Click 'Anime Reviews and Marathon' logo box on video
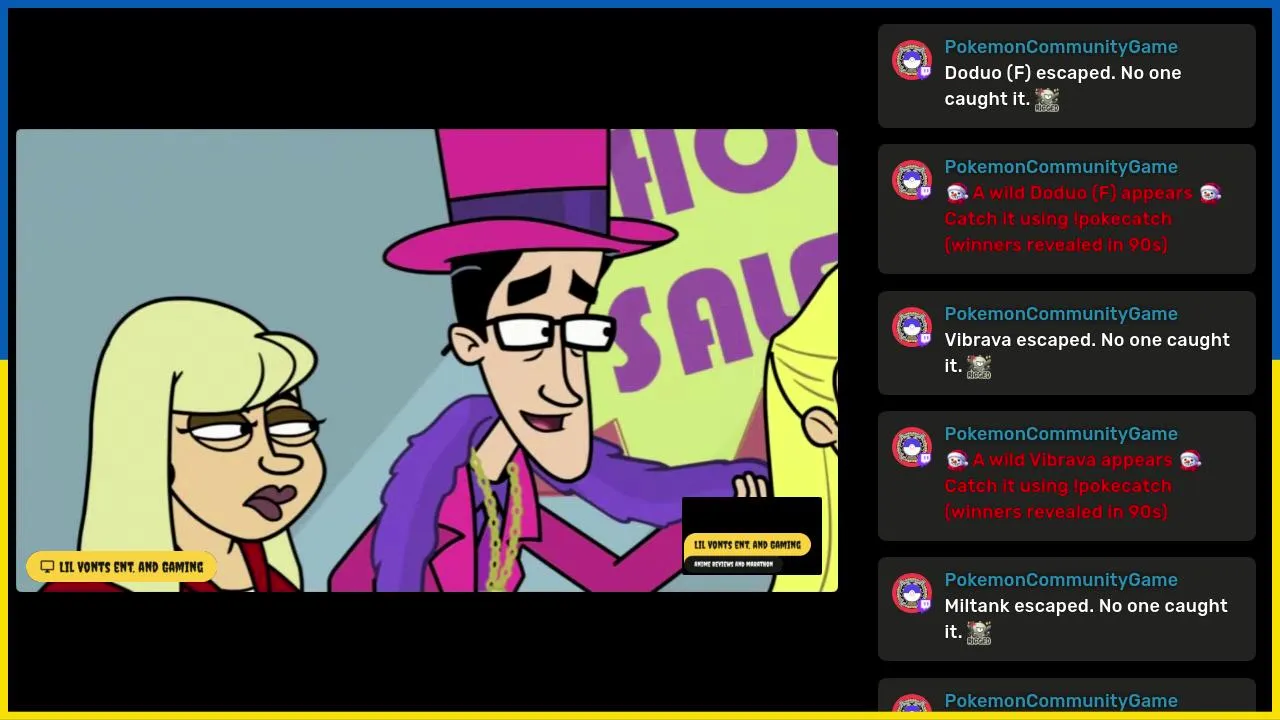 click(x=752, y=536)
